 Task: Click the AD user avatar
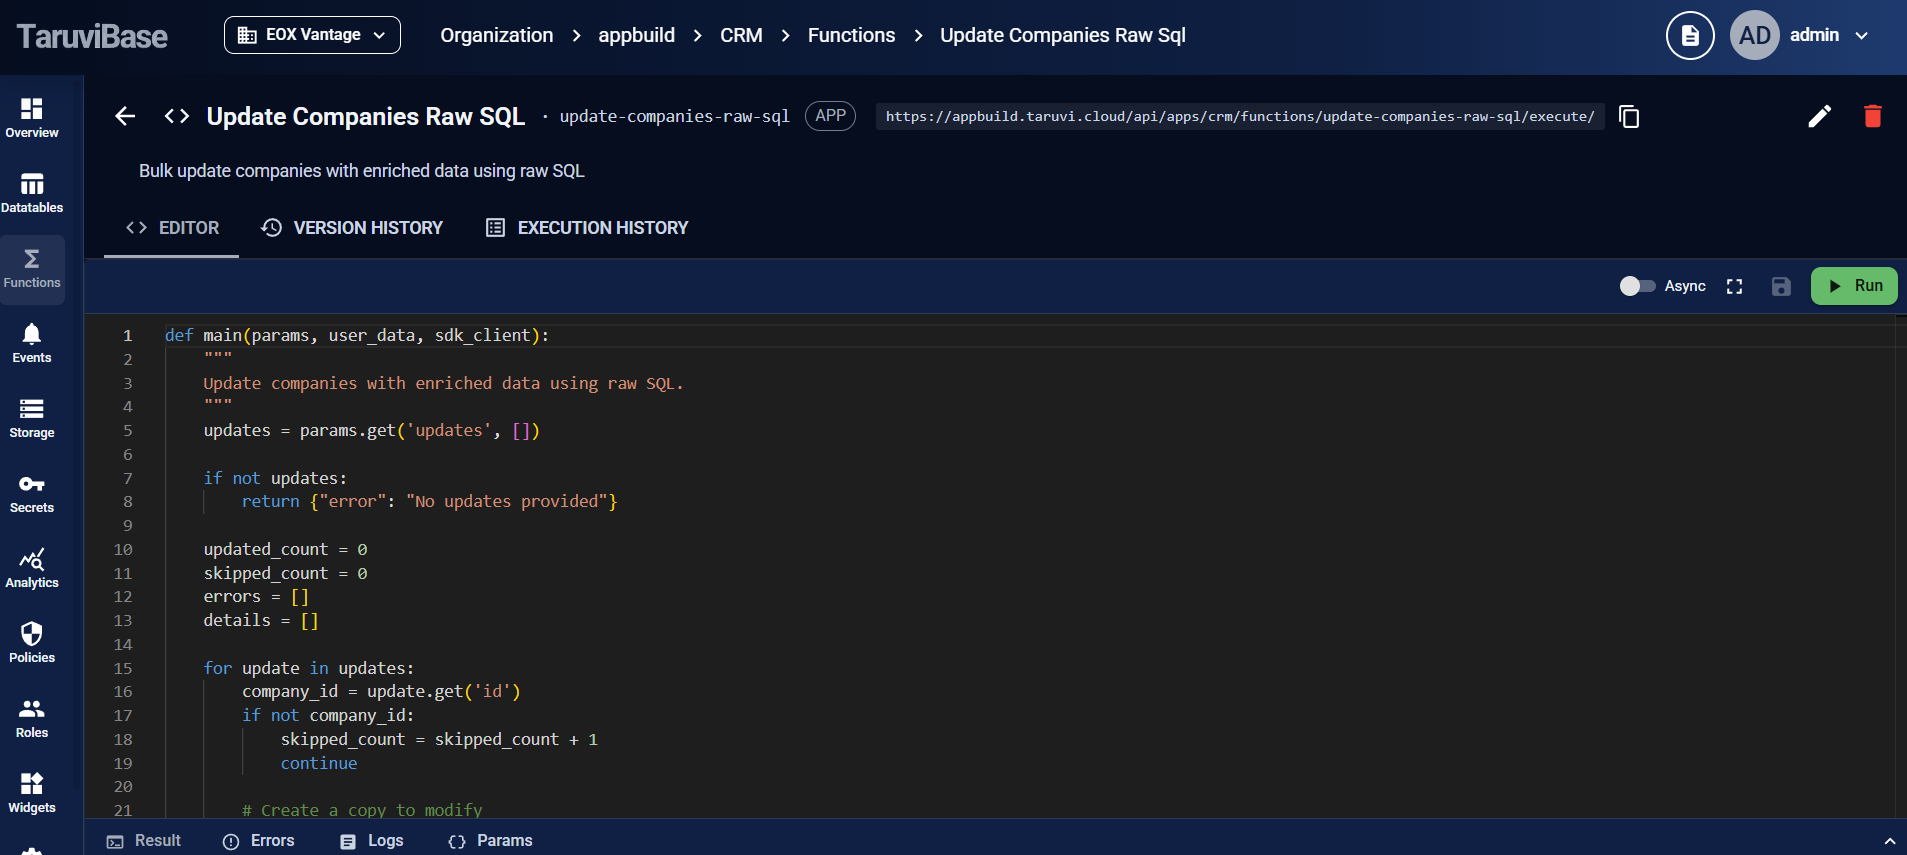tap(1755, 35)
